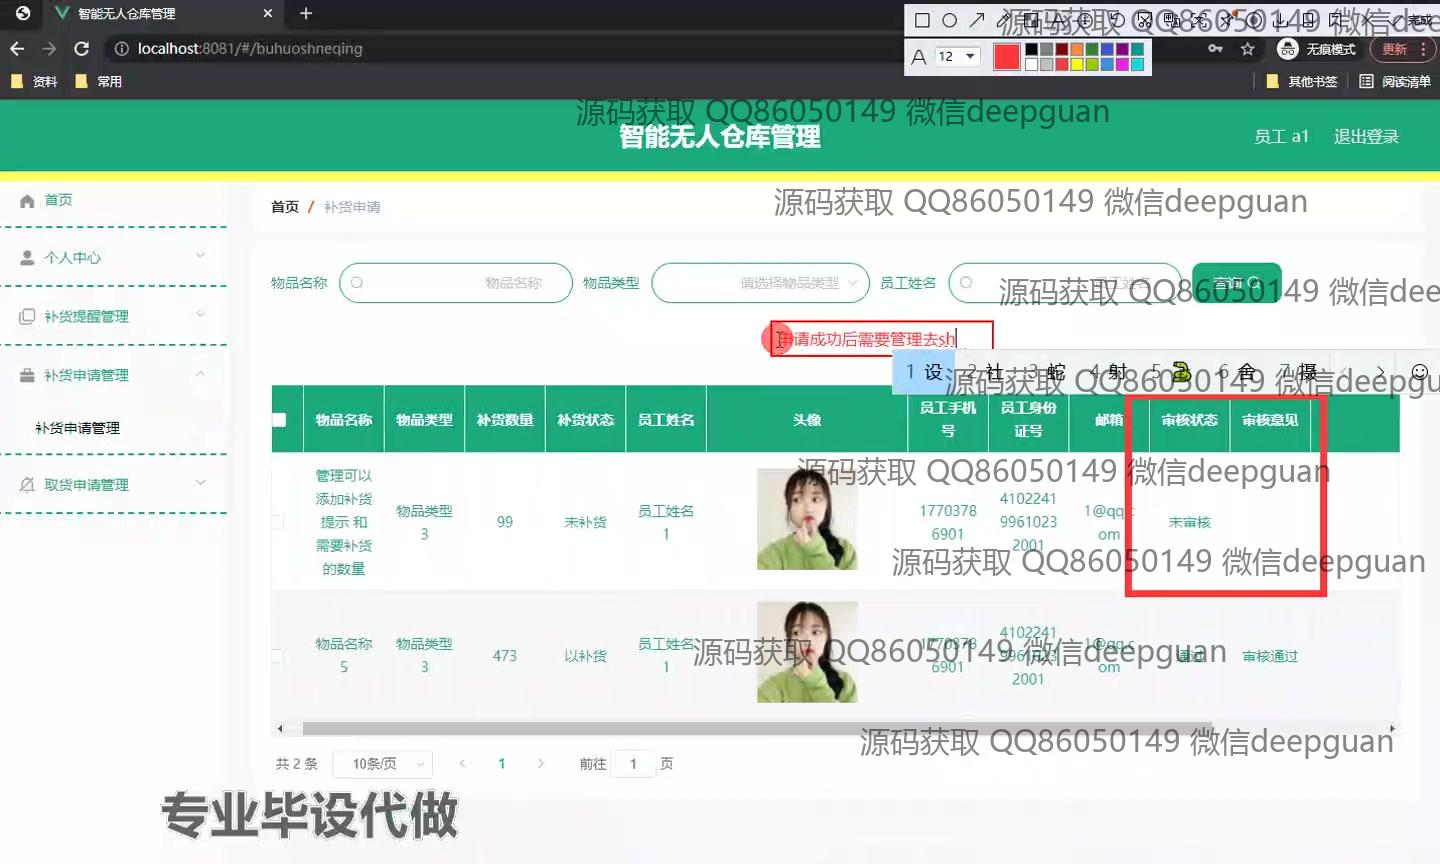Click the browser reload page icon
The height and width of the screenshot is (864, 1440).
(x=82, y=49)
